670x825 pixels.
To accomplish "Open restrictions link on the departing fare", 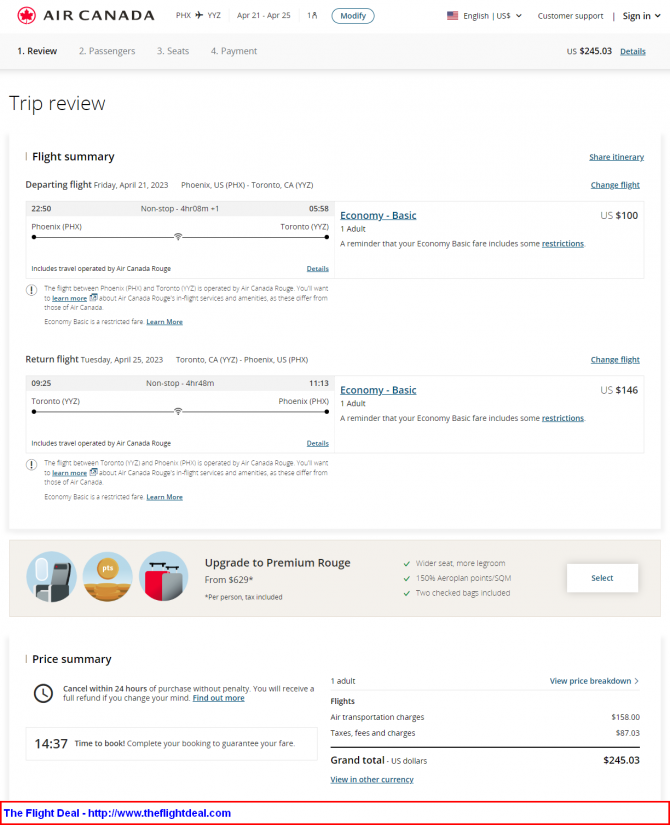I will point(563,244).
